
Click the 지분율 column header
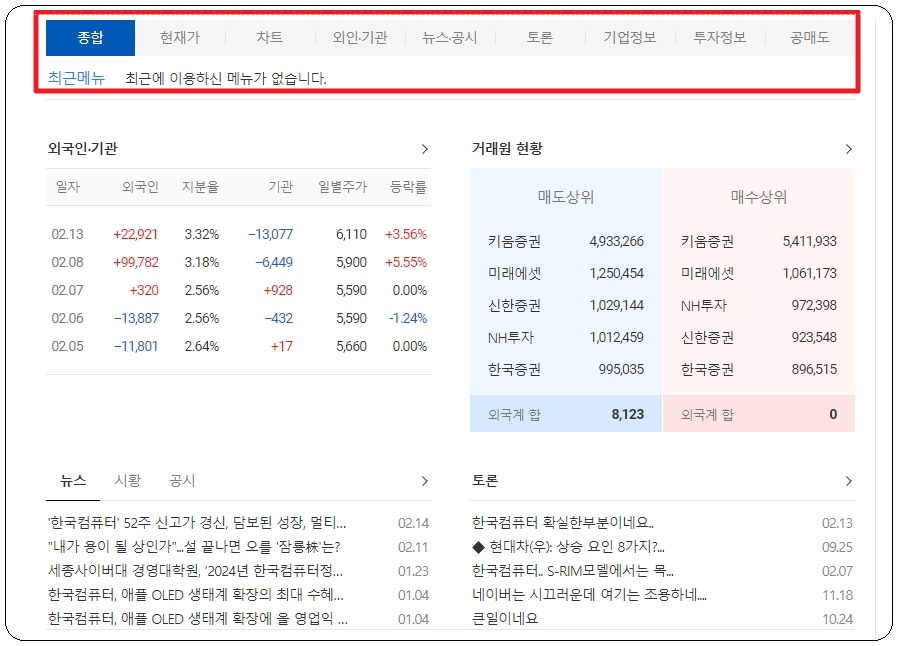[200, 187]
